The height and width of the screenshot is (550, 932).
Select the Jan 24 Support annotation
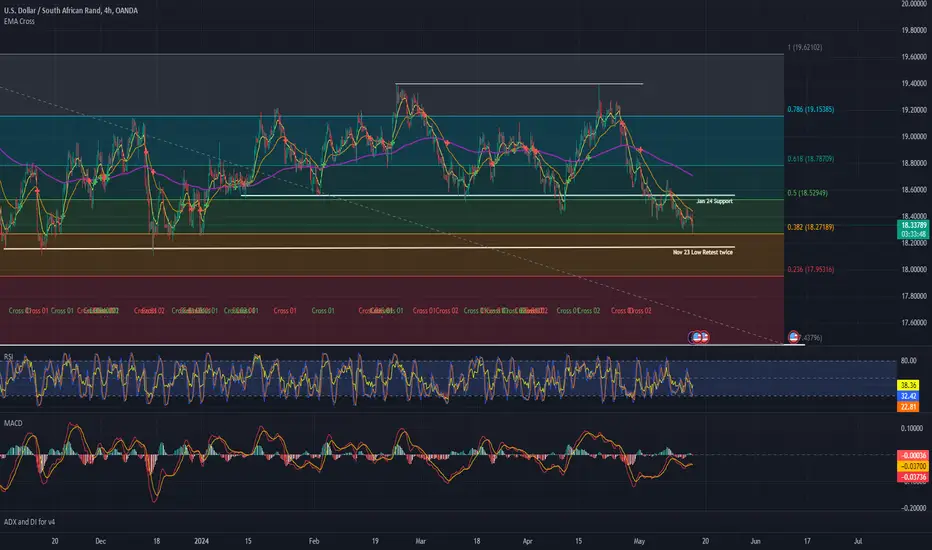point(714,202)
